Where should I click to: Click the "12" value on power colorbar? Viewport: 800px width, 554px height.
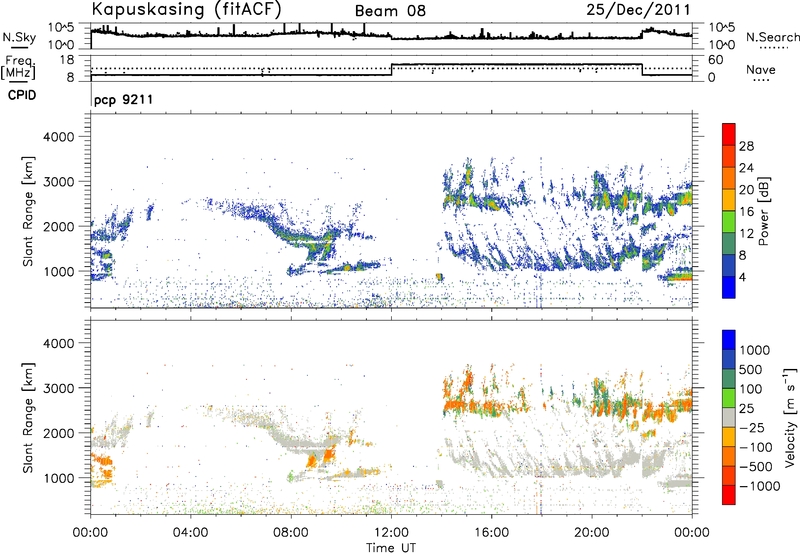pos(746,234)
